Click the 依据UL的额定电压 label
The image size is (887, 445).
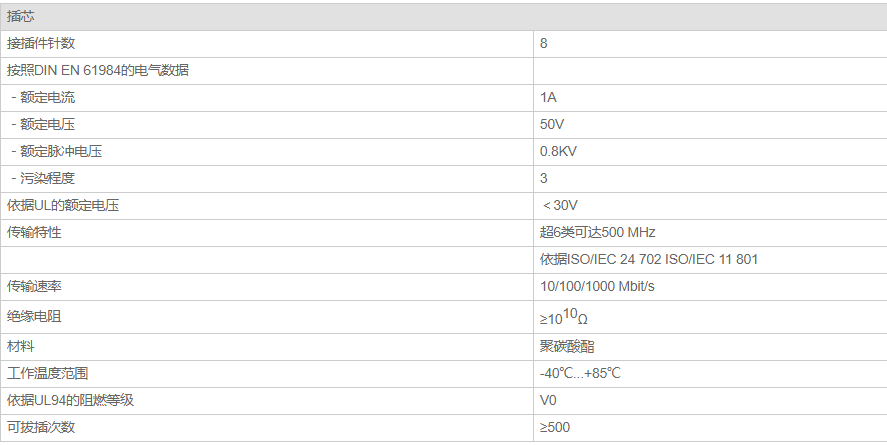[x=68, y=205]
